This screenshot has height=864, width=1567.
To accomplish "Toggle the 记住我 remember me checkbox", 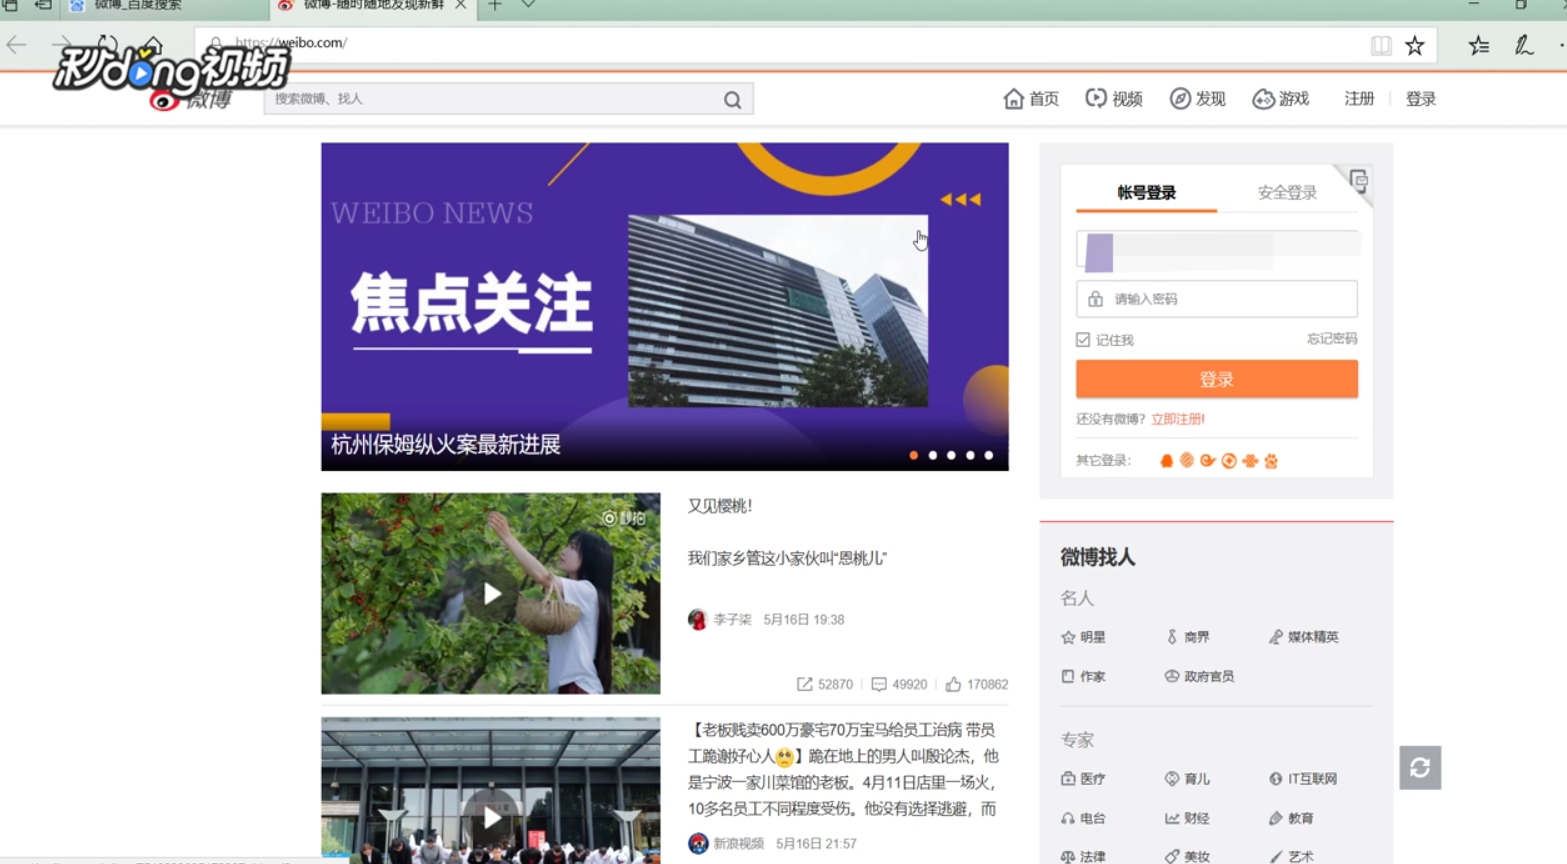I will point(1083,340).
